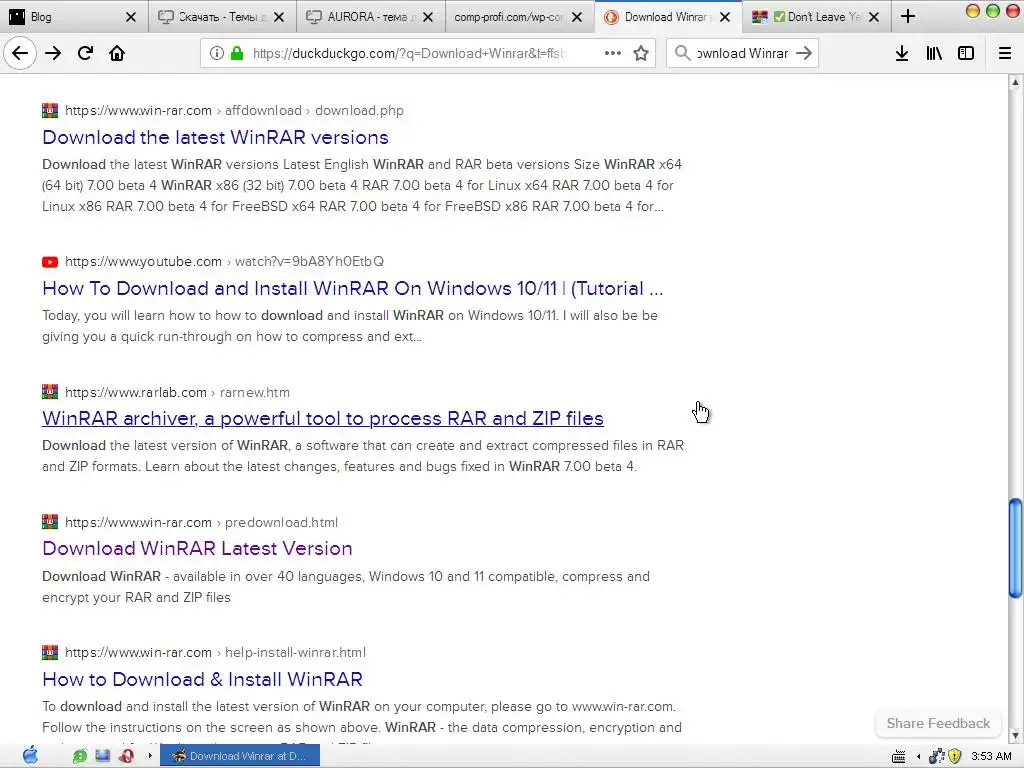Click the 'Download Winrar' search box
Viewport: 1024px width, 768px height.
[x=743, y=54]
